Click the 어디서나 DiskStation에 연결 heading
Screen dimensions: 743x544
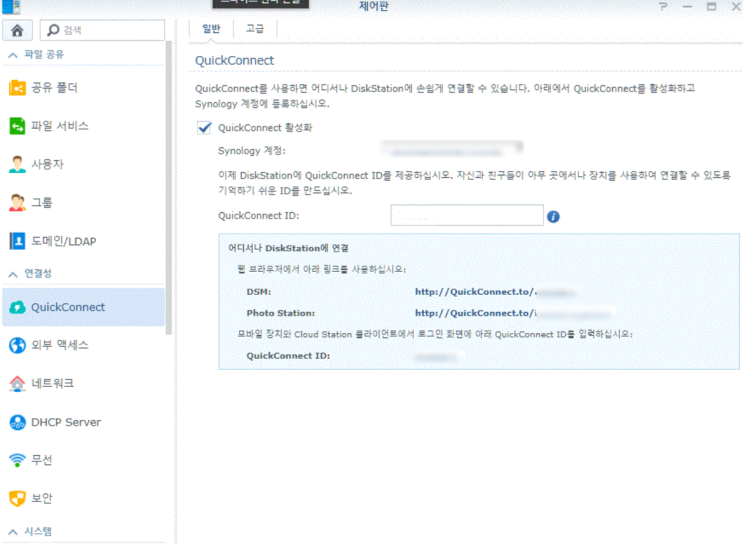[x=288, y=248]
